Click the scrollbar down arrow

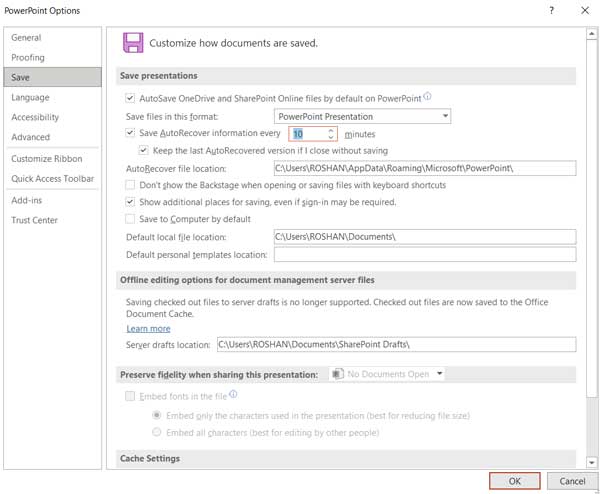click(592, 463)
